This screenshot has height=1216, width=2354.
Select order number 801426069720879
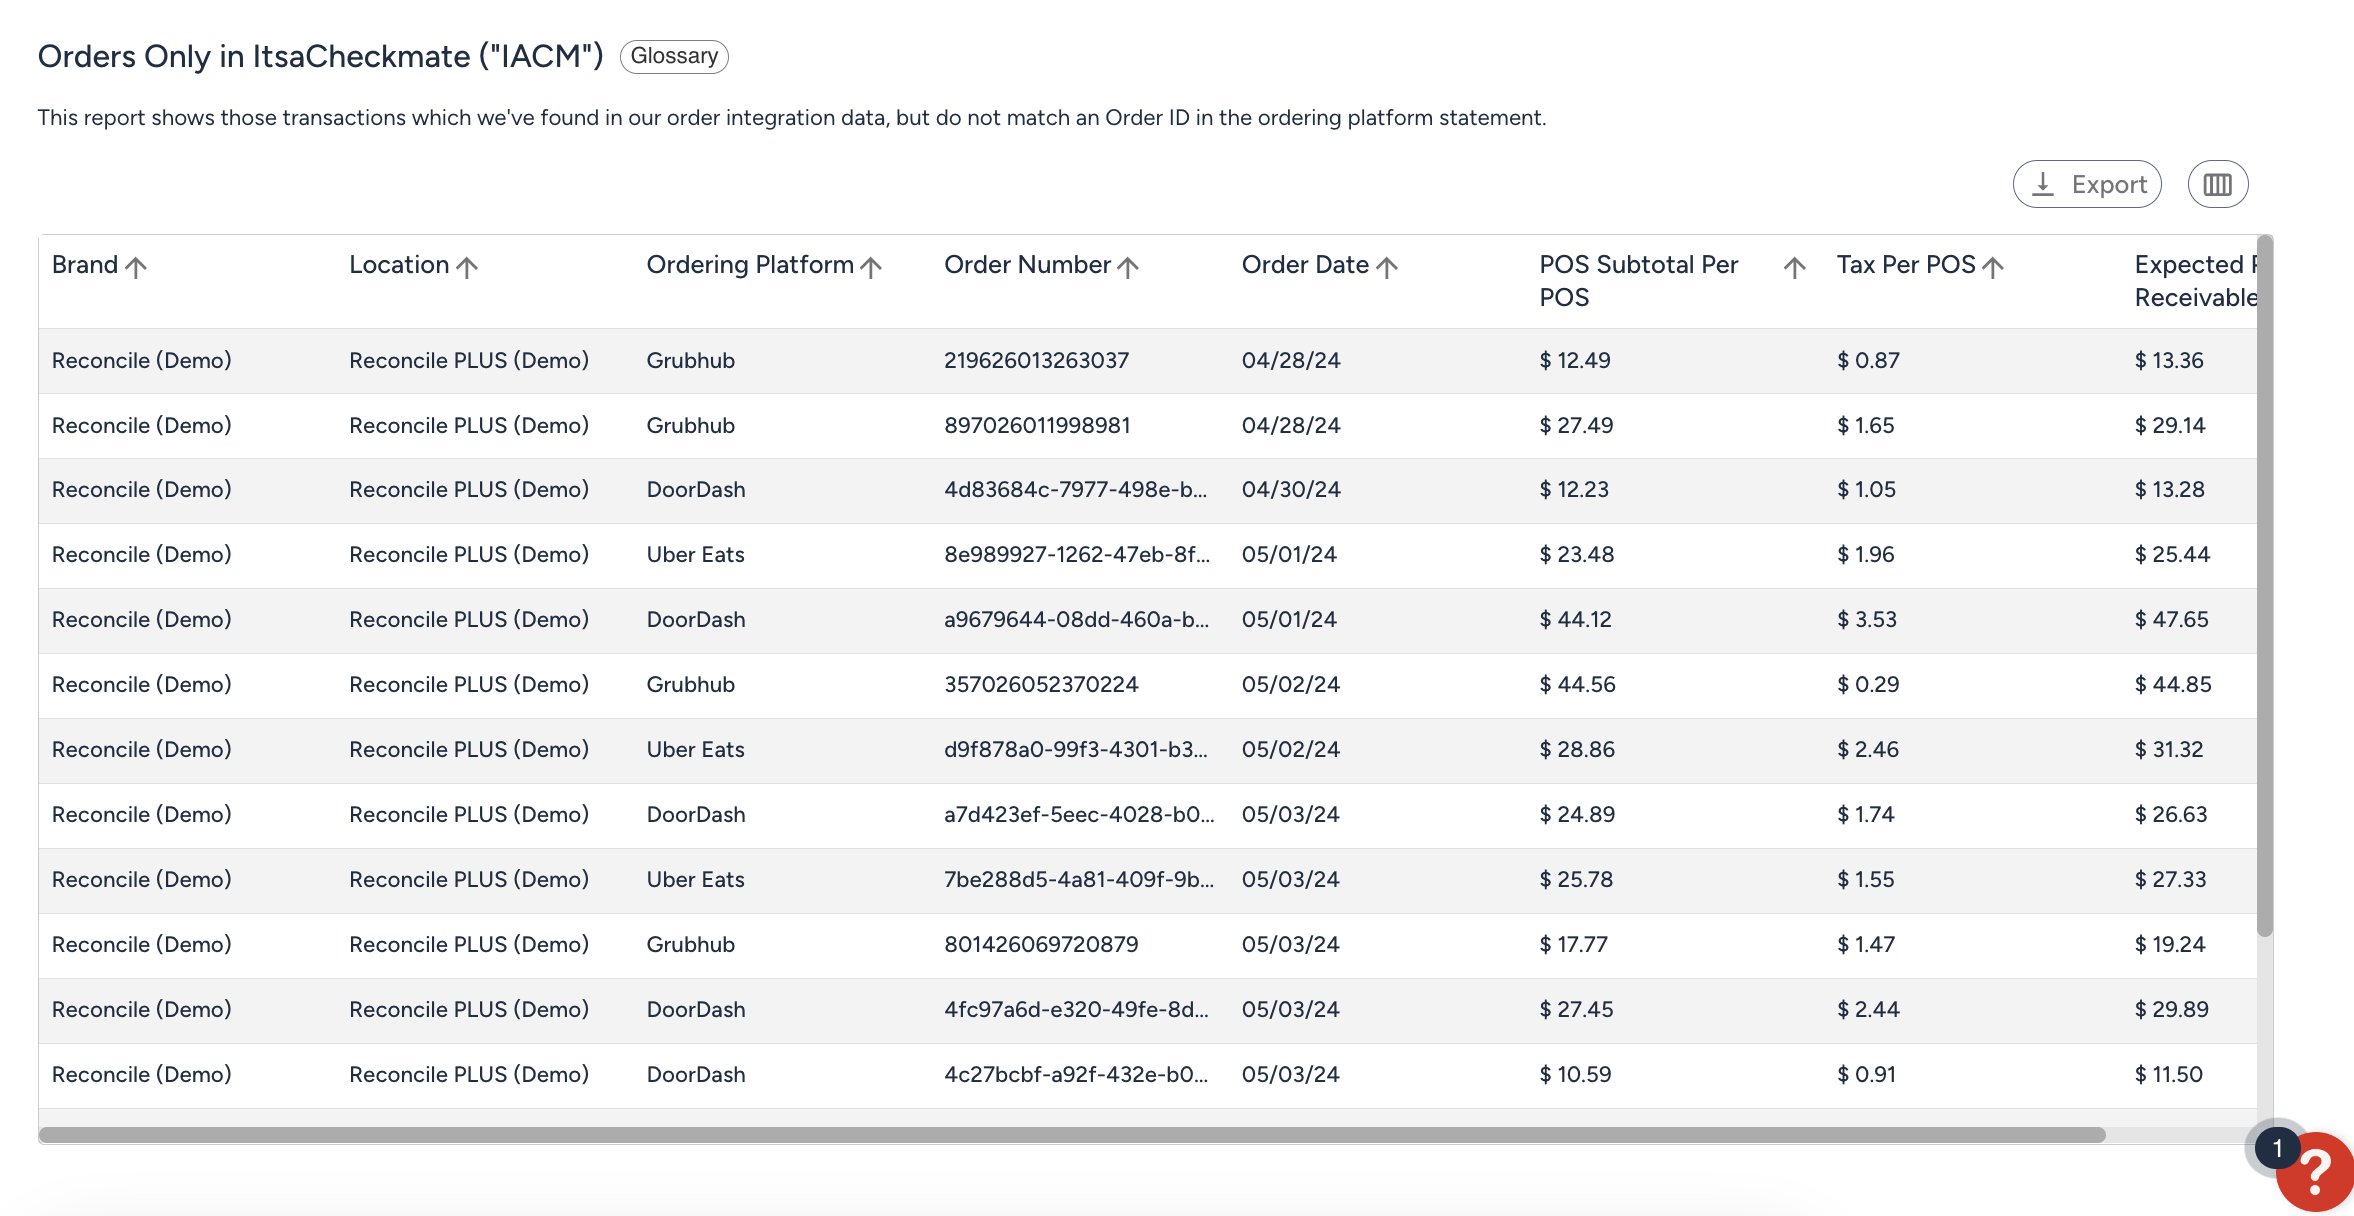pyautogui.click(x=1041, y=945)
